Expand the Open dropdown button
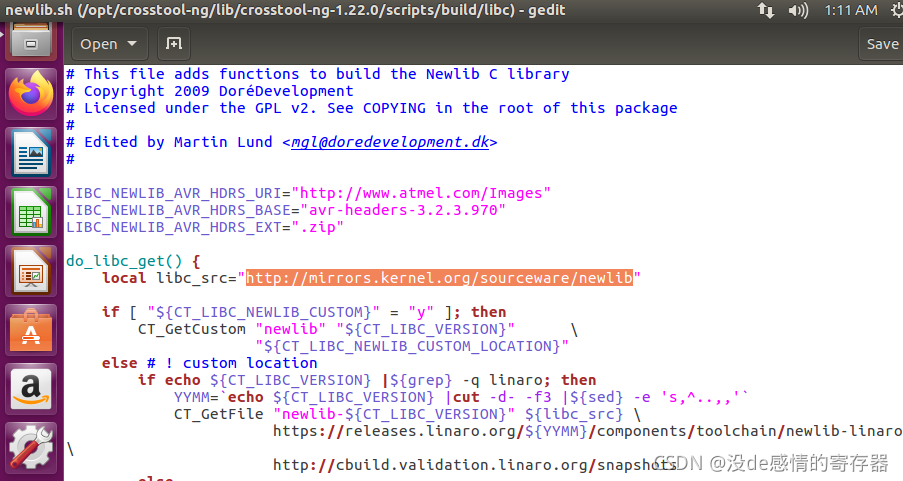 (x=109, y=44)
